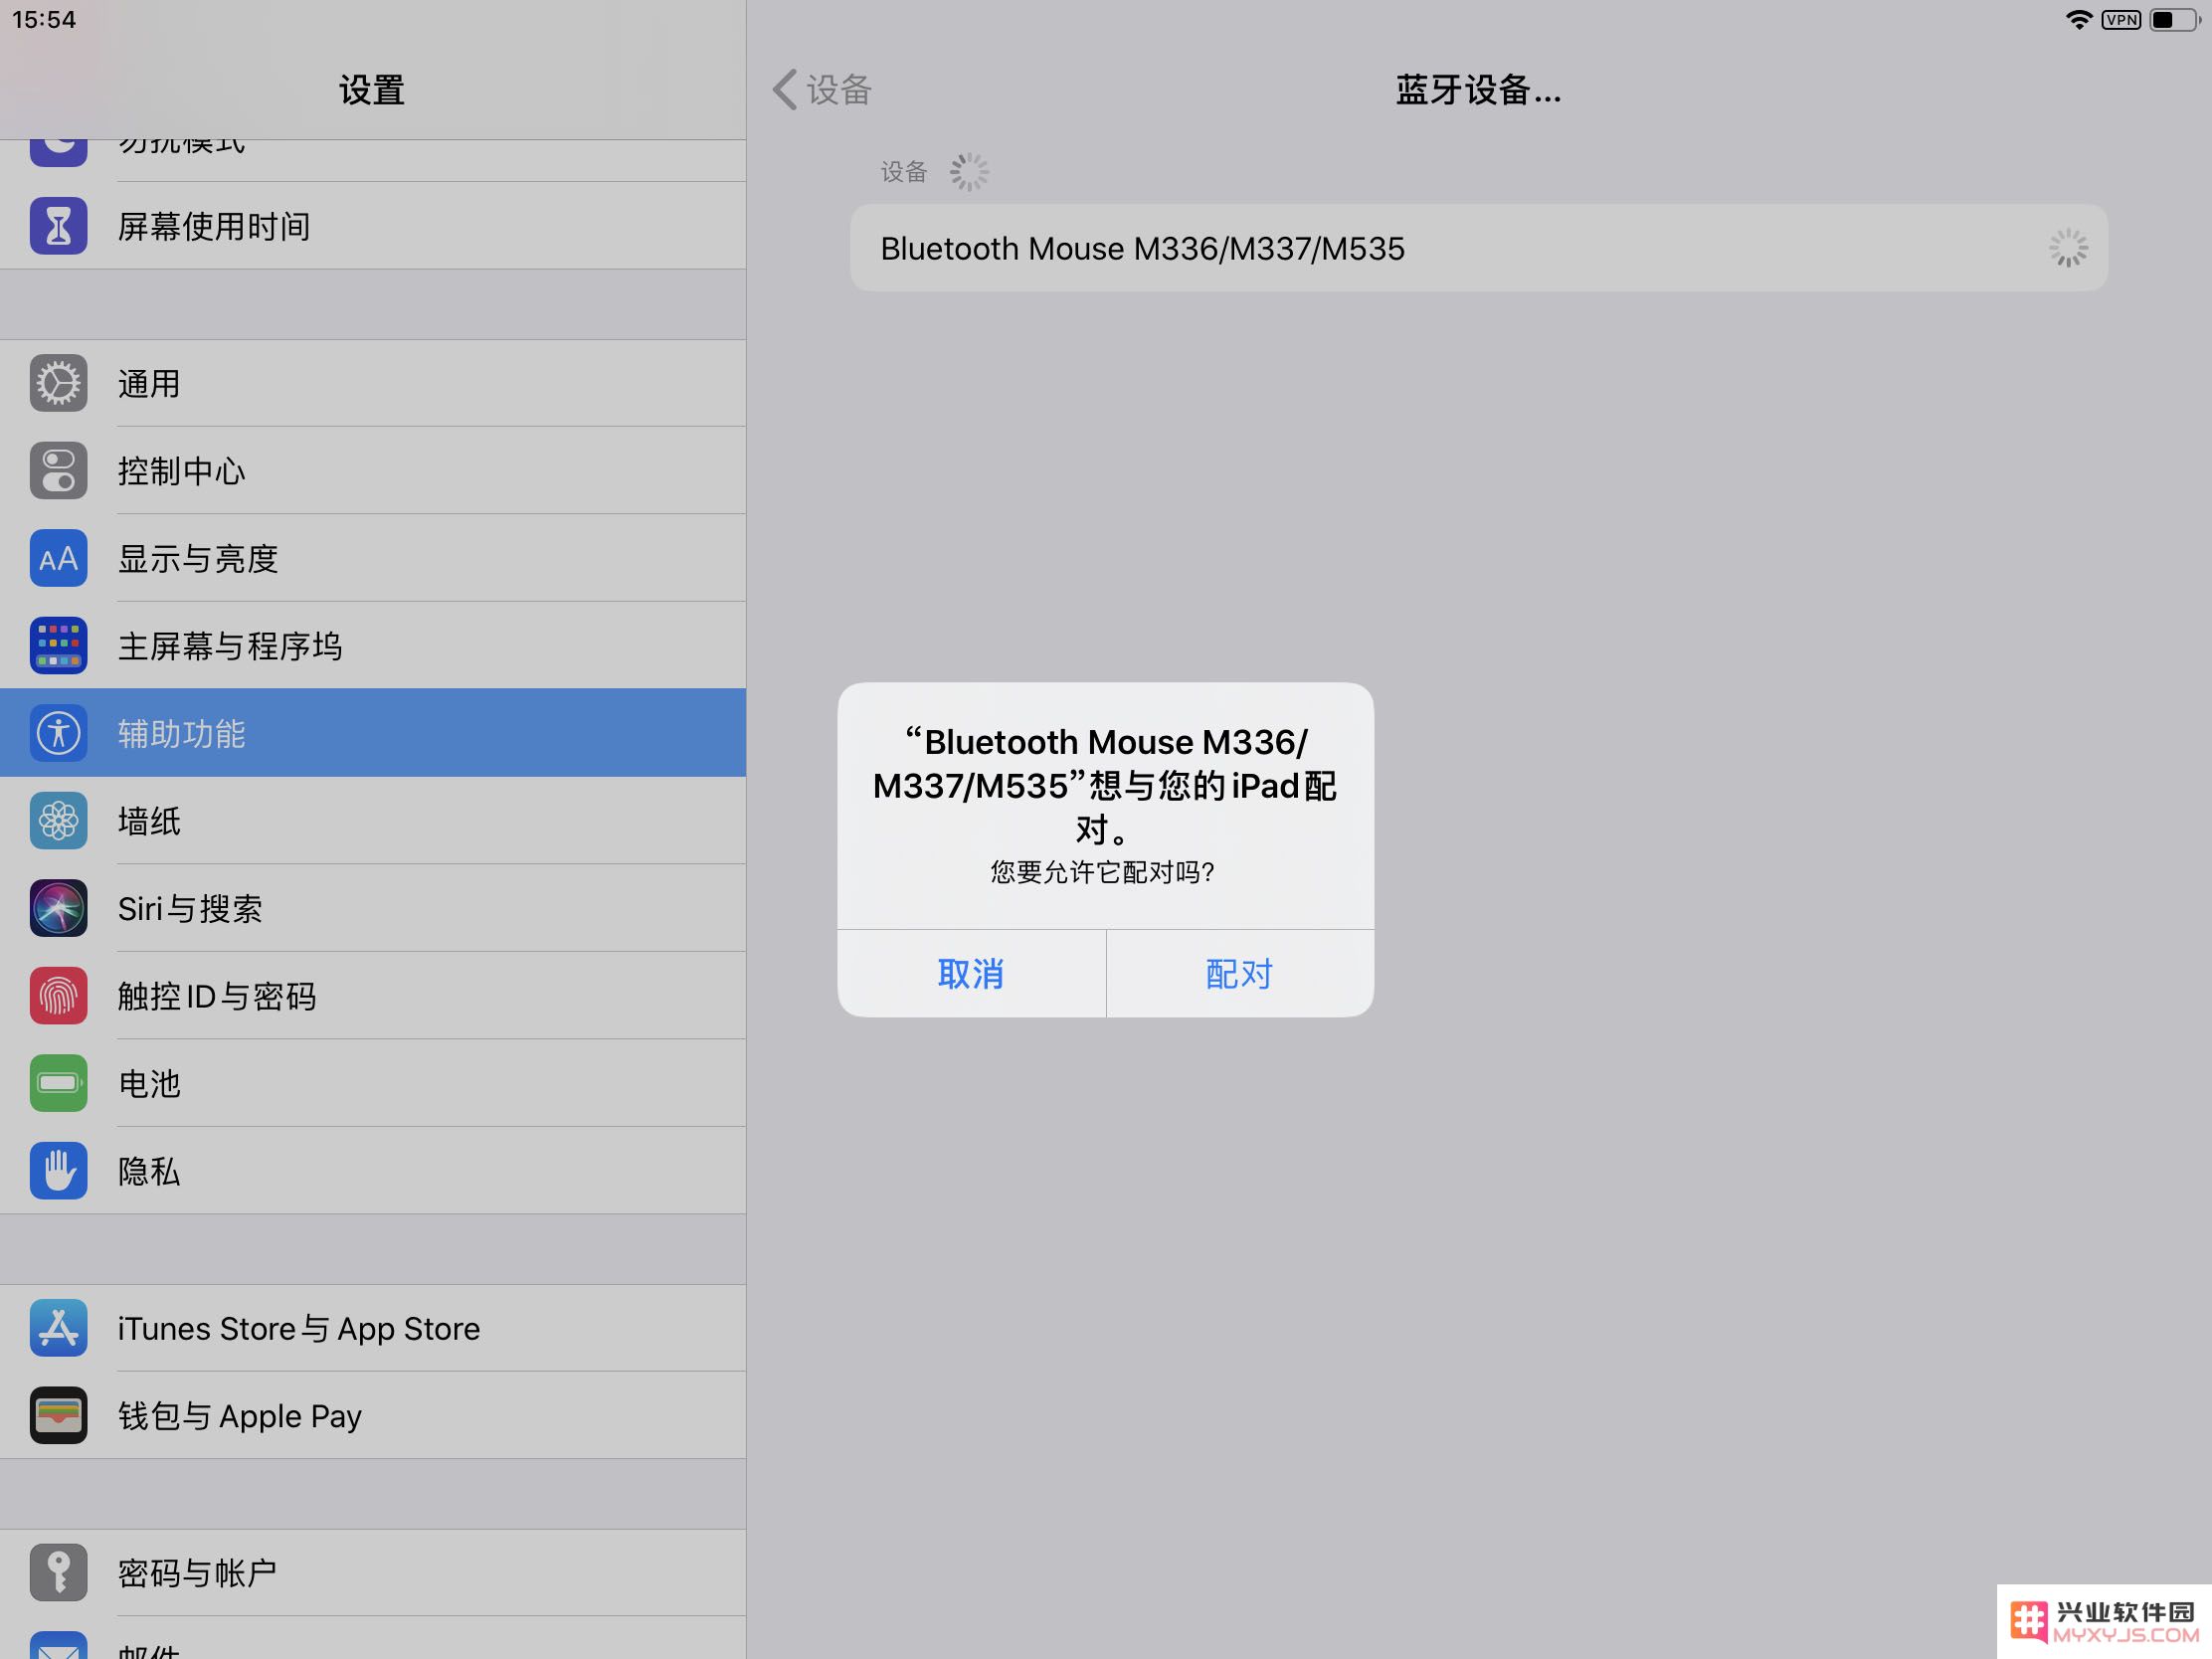Select 墙纸 settings row label
2212x1659 pixels.
click(149, 822)
